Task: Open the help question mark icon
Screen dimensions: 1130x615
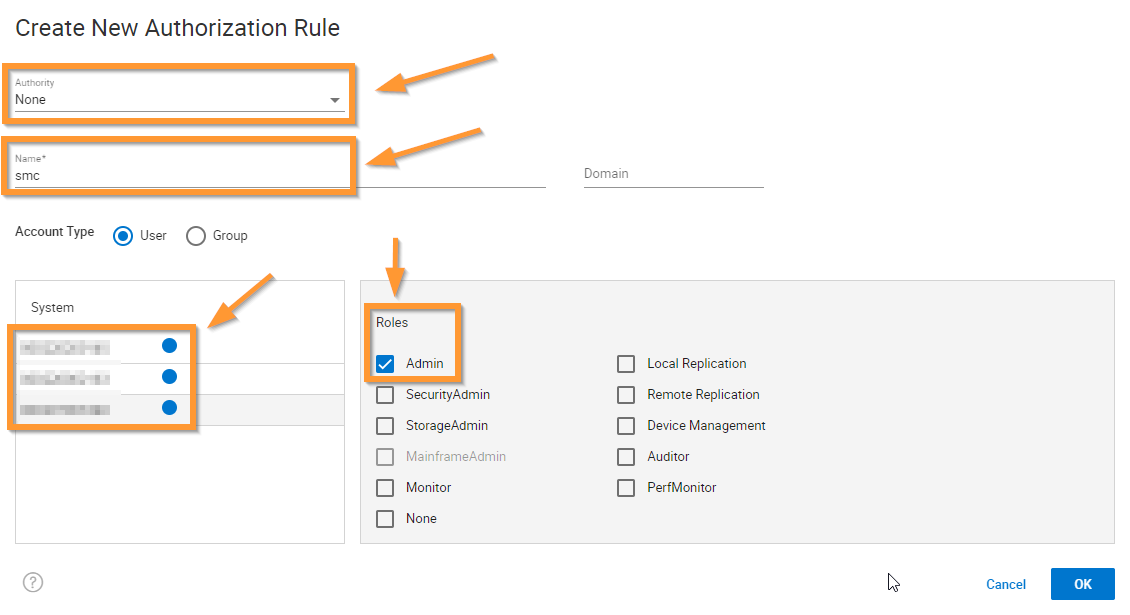Action: pyautogui.click(x=33, y=582)
